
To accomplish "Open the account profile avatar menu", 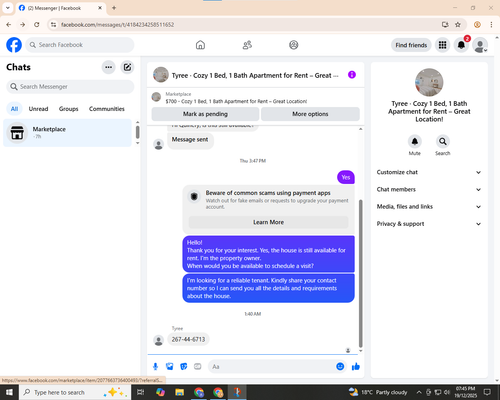I will pyautogui.click(x=480, y=45).
